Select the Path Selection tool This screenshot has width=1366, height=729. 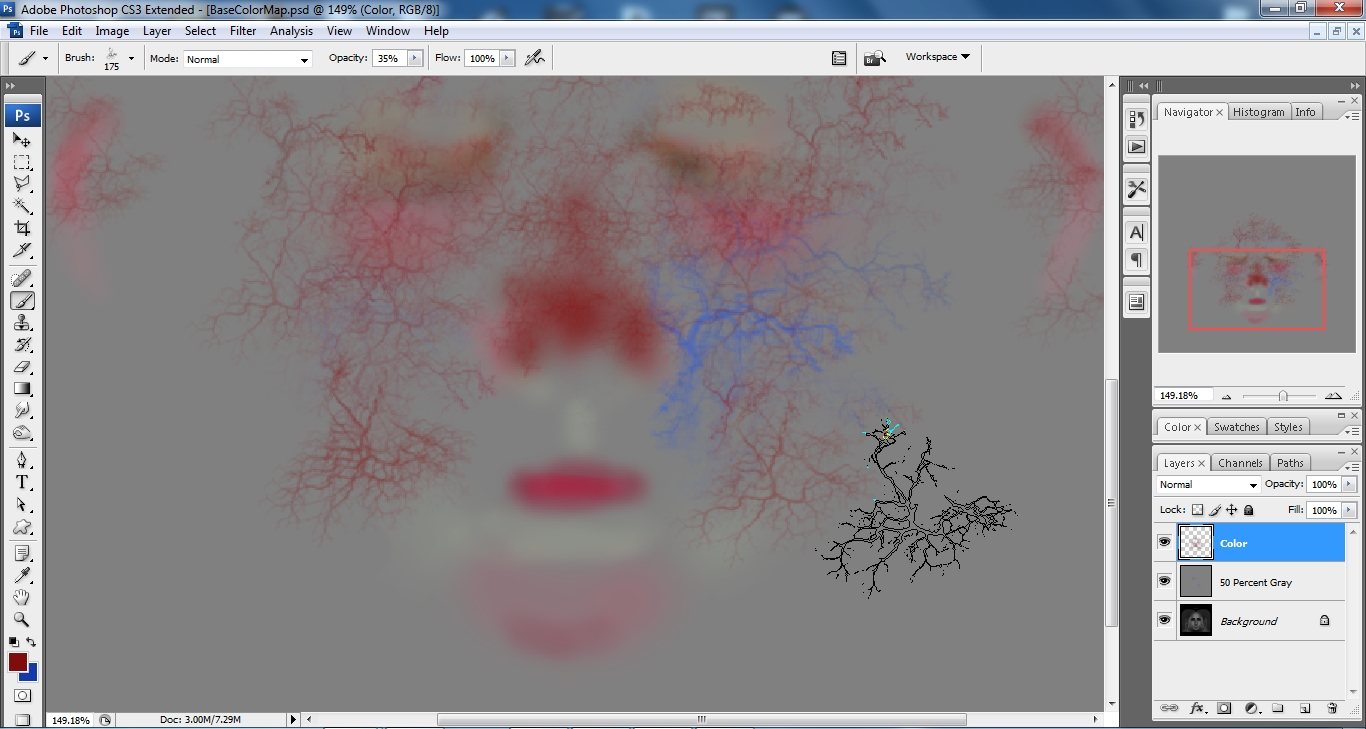pos(22,504)
